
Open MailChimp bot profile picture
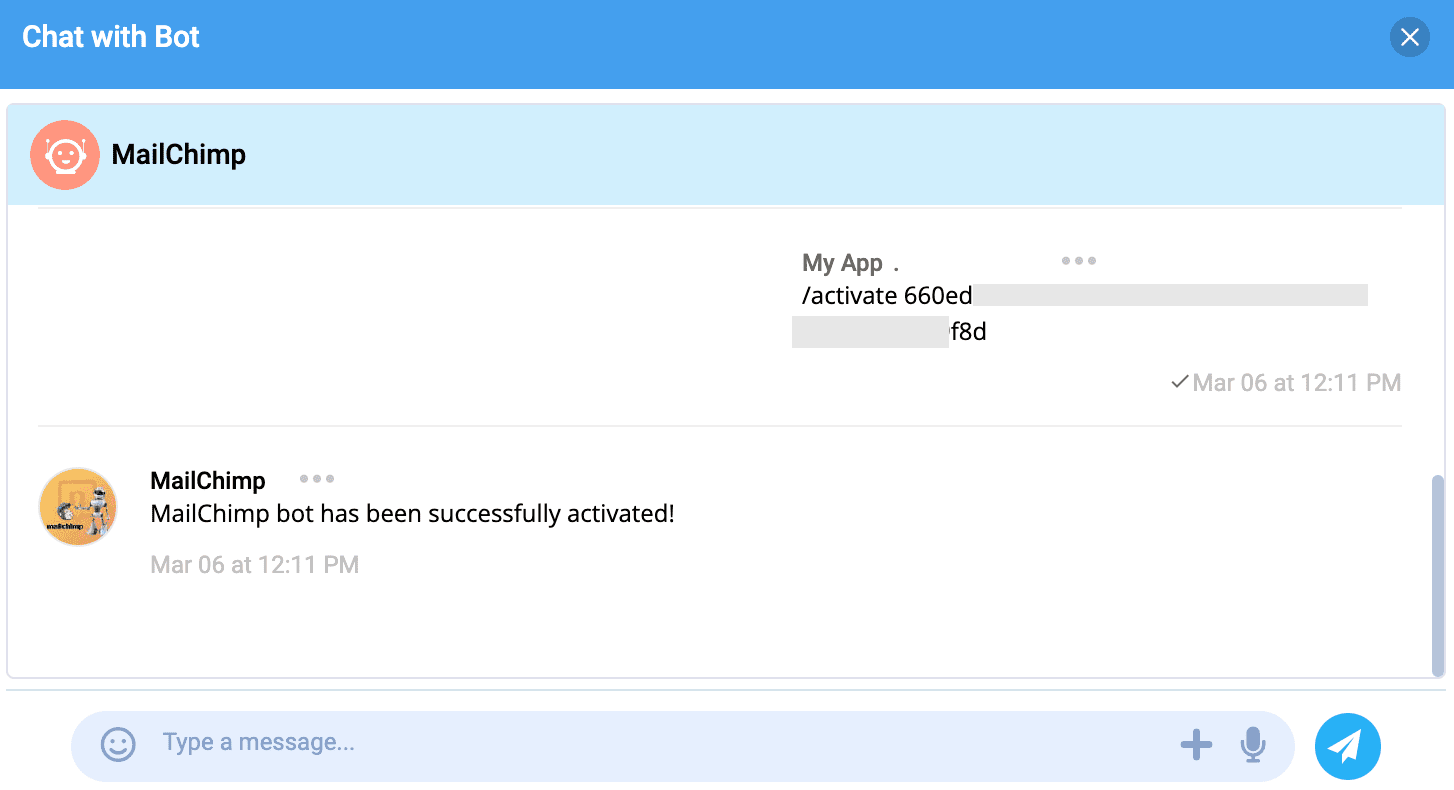coord(78,507)
